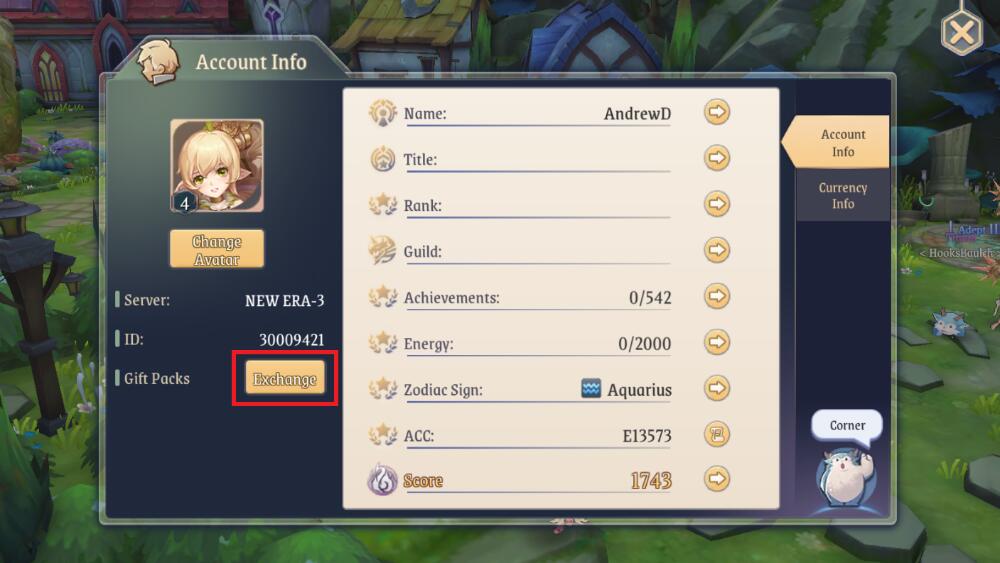The image size is (1000, 563).
Task: View Achievements using the arrow icon
Action: (x=717, y=296)
